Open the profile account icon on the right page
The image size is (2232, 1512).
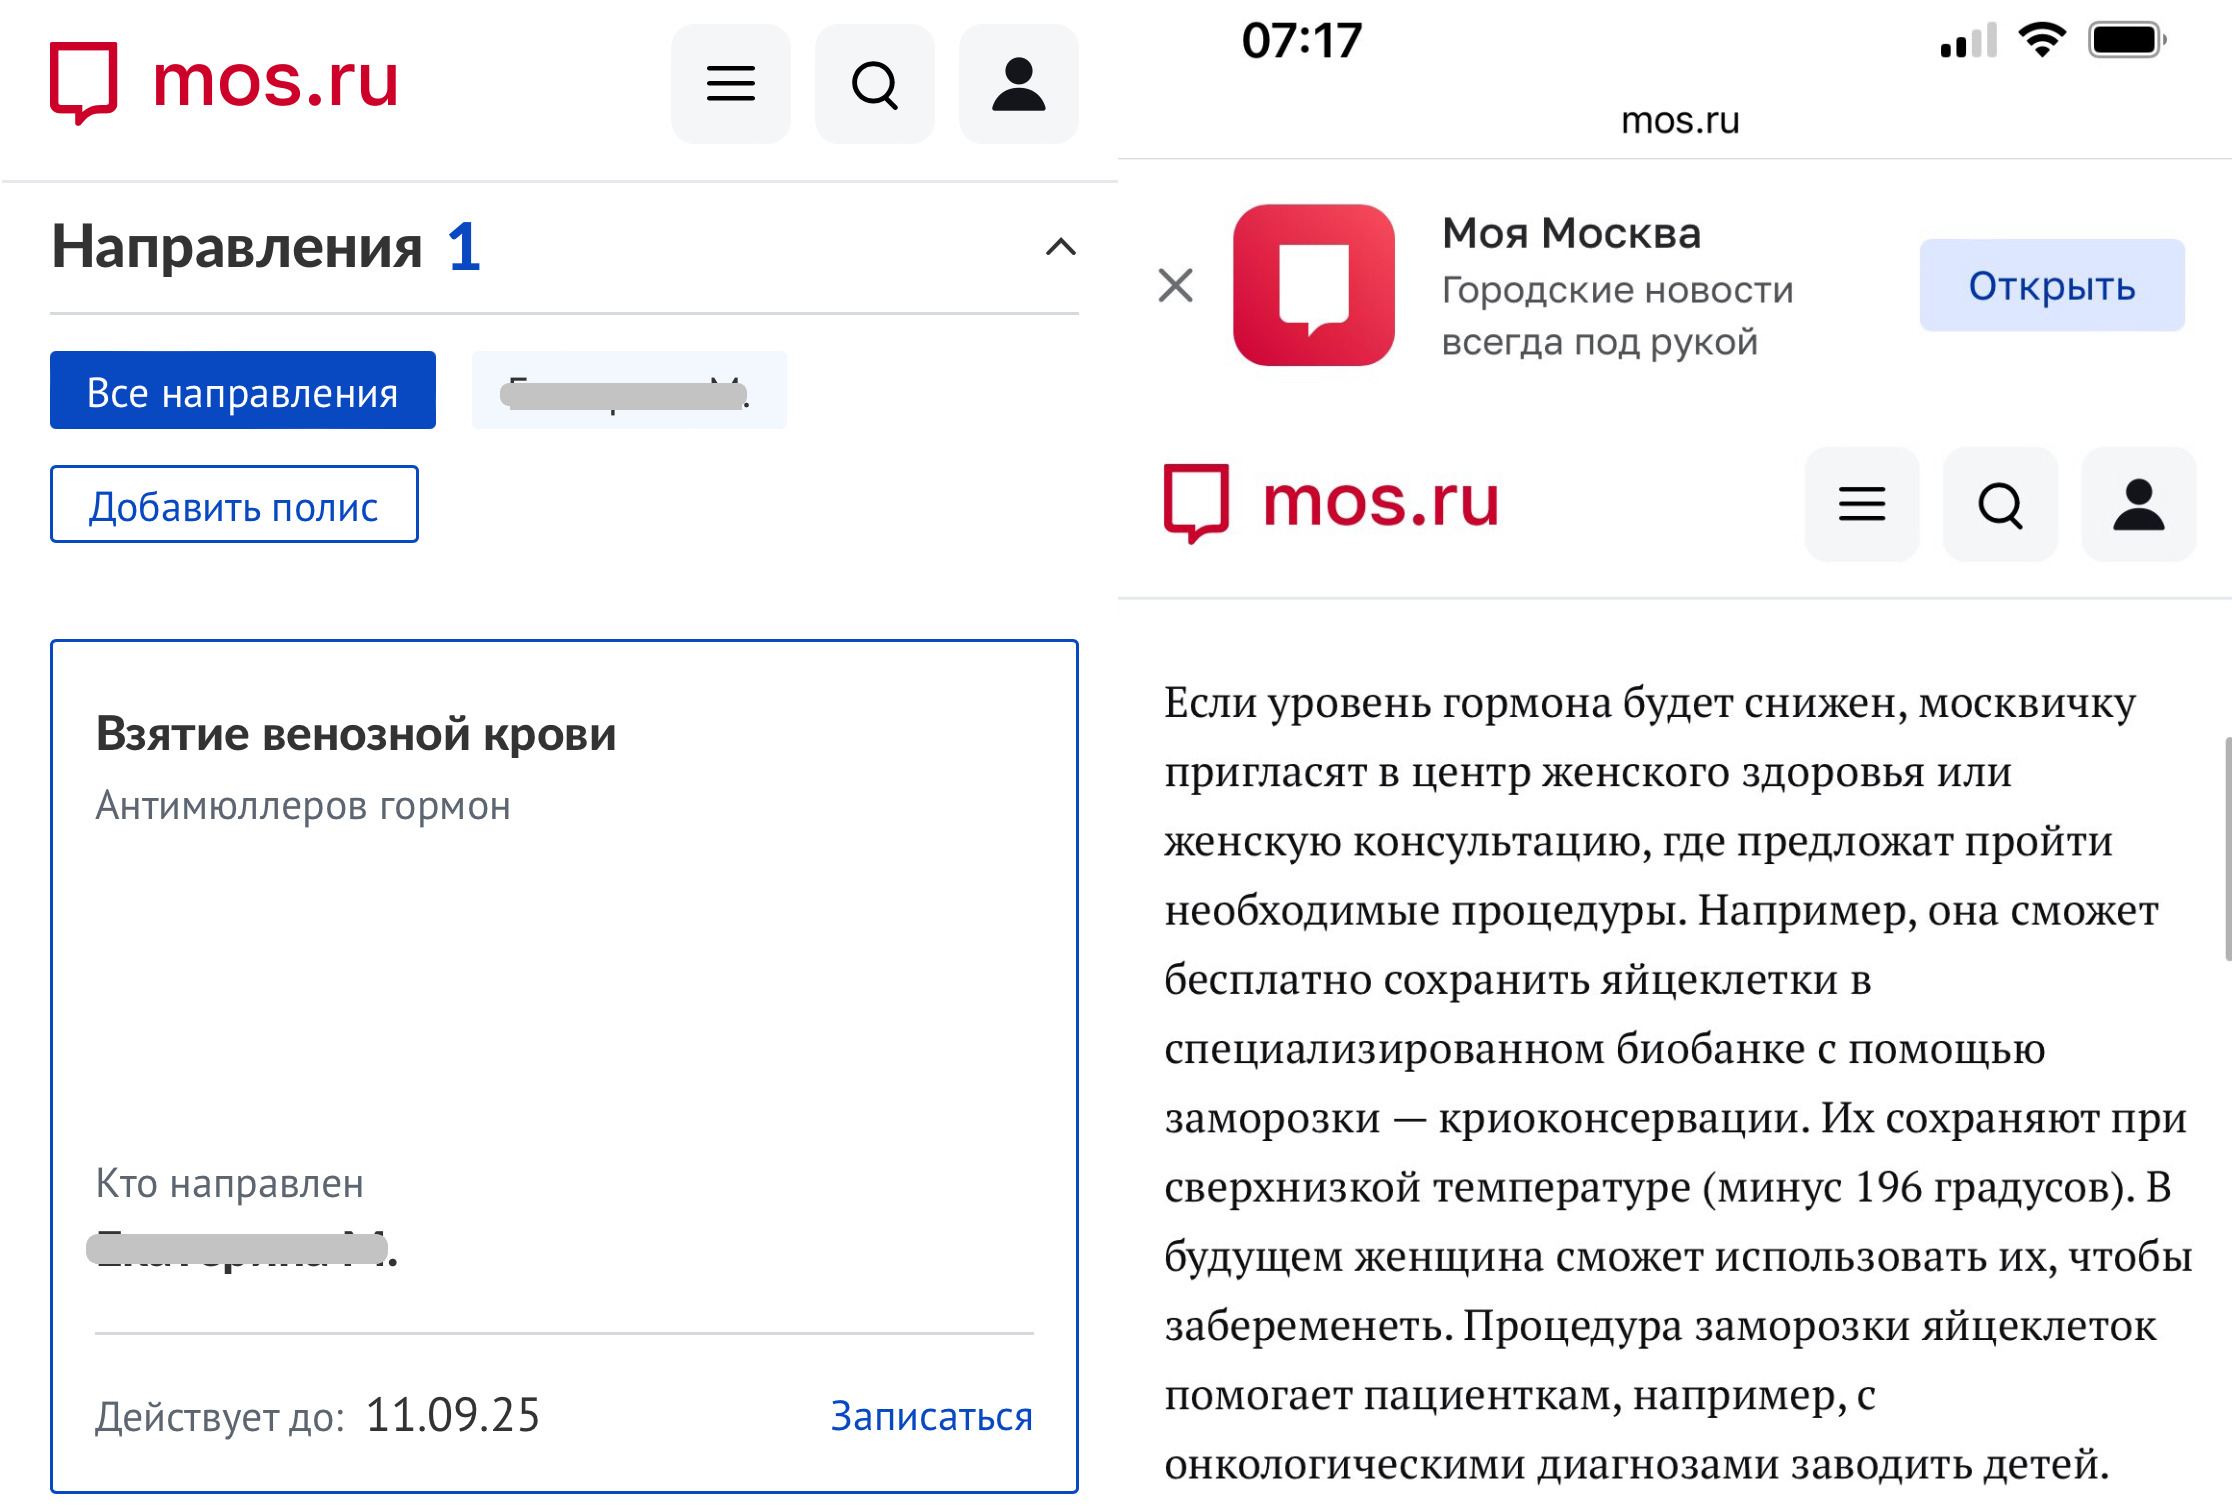click(2139, 505)
